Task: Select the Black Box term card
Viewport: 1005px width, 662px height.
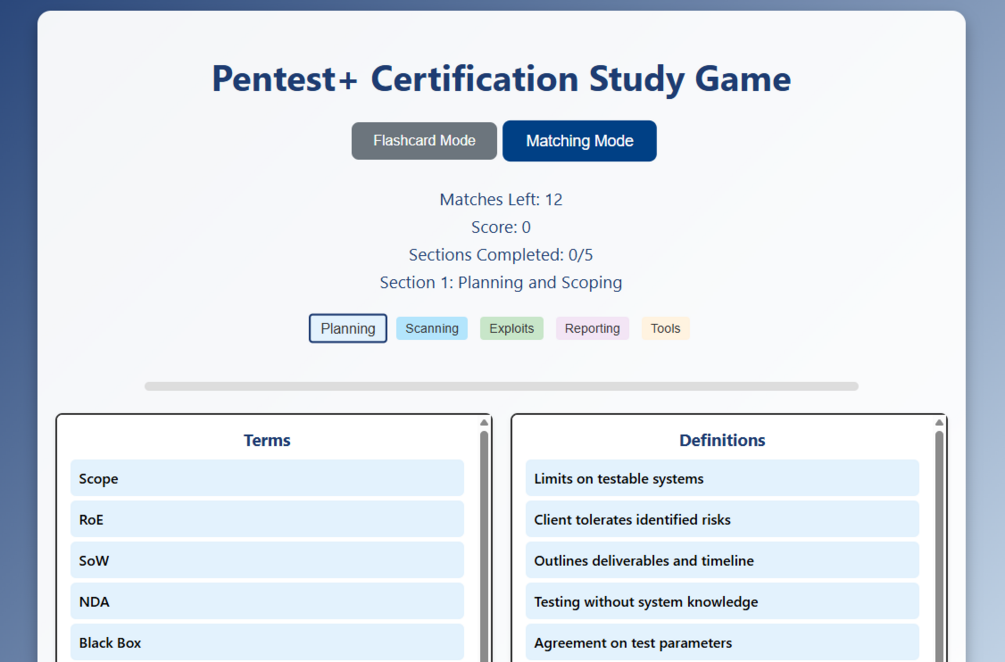Action: 267,642
